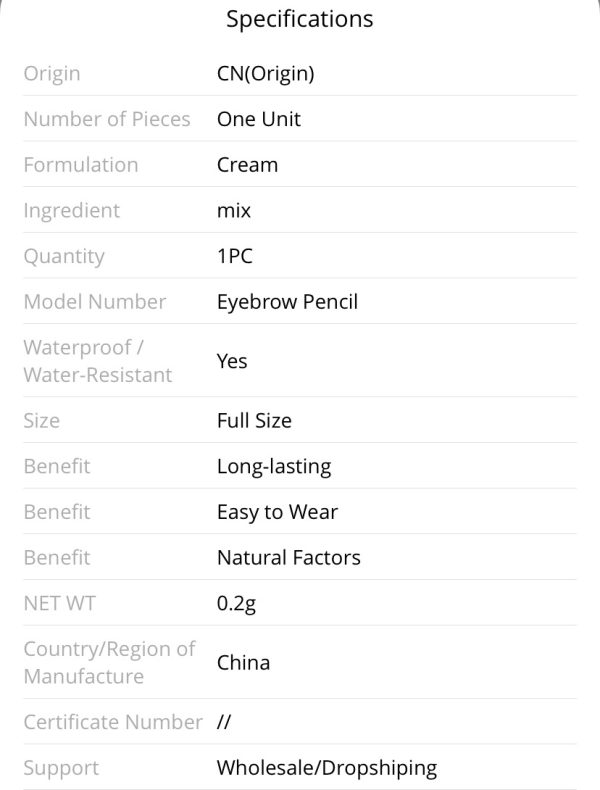Select the Natural Factors benefit
Viewport: 600px width, 790px height.
click(289, 558)
